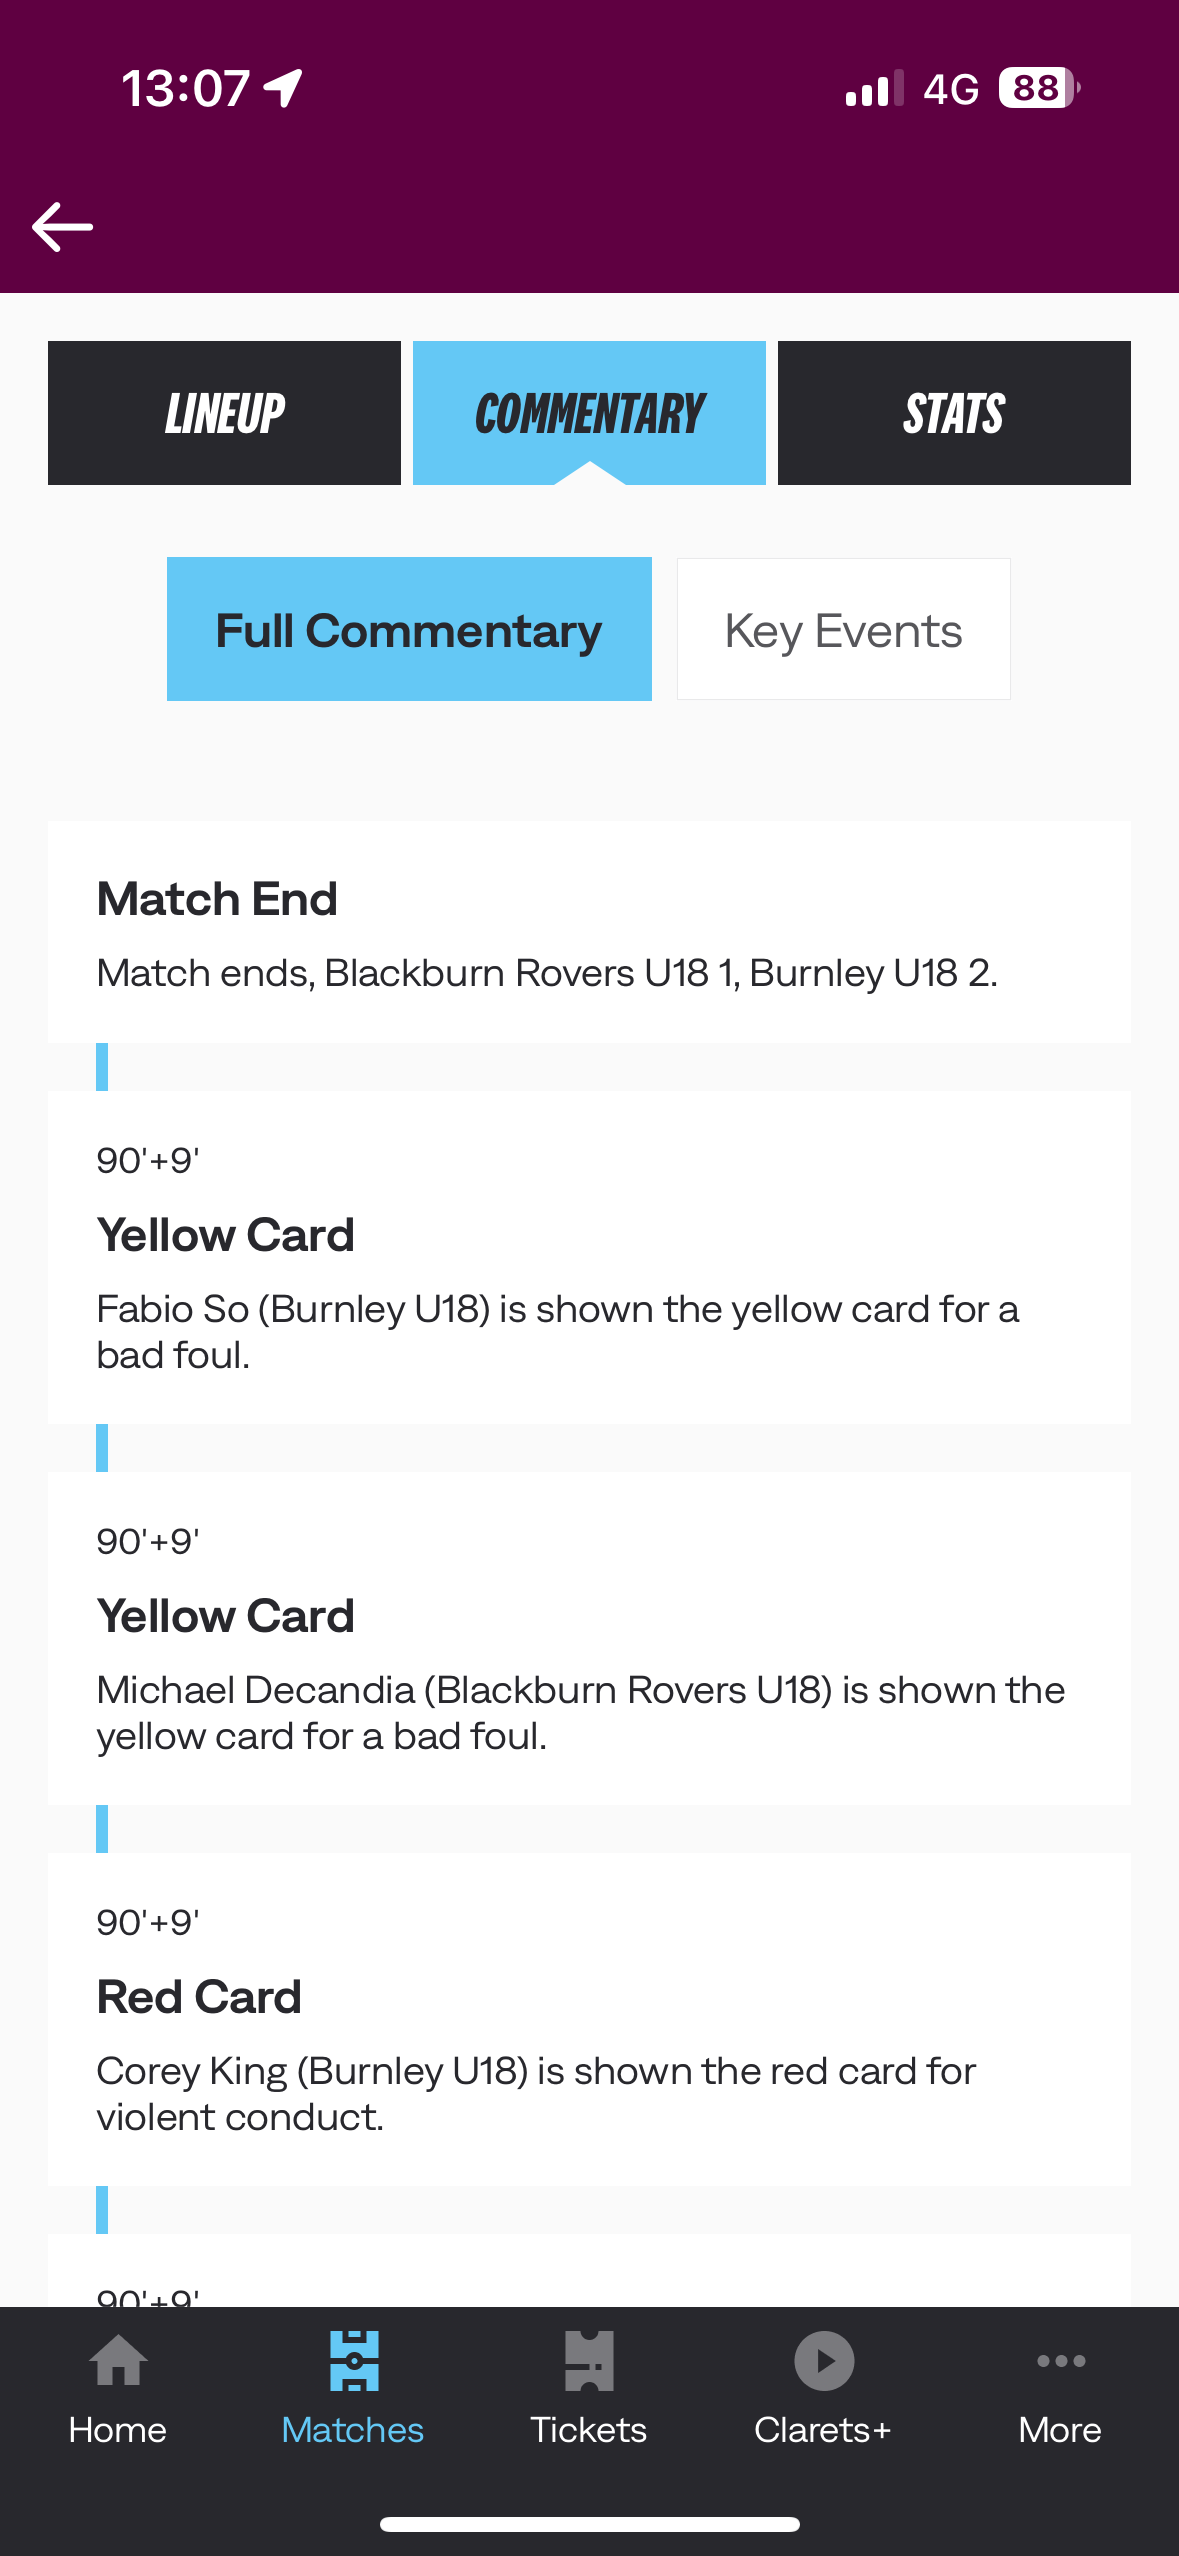Open the Tickets icon
Screen dimensions: 1179x2556
(589, 2362)
